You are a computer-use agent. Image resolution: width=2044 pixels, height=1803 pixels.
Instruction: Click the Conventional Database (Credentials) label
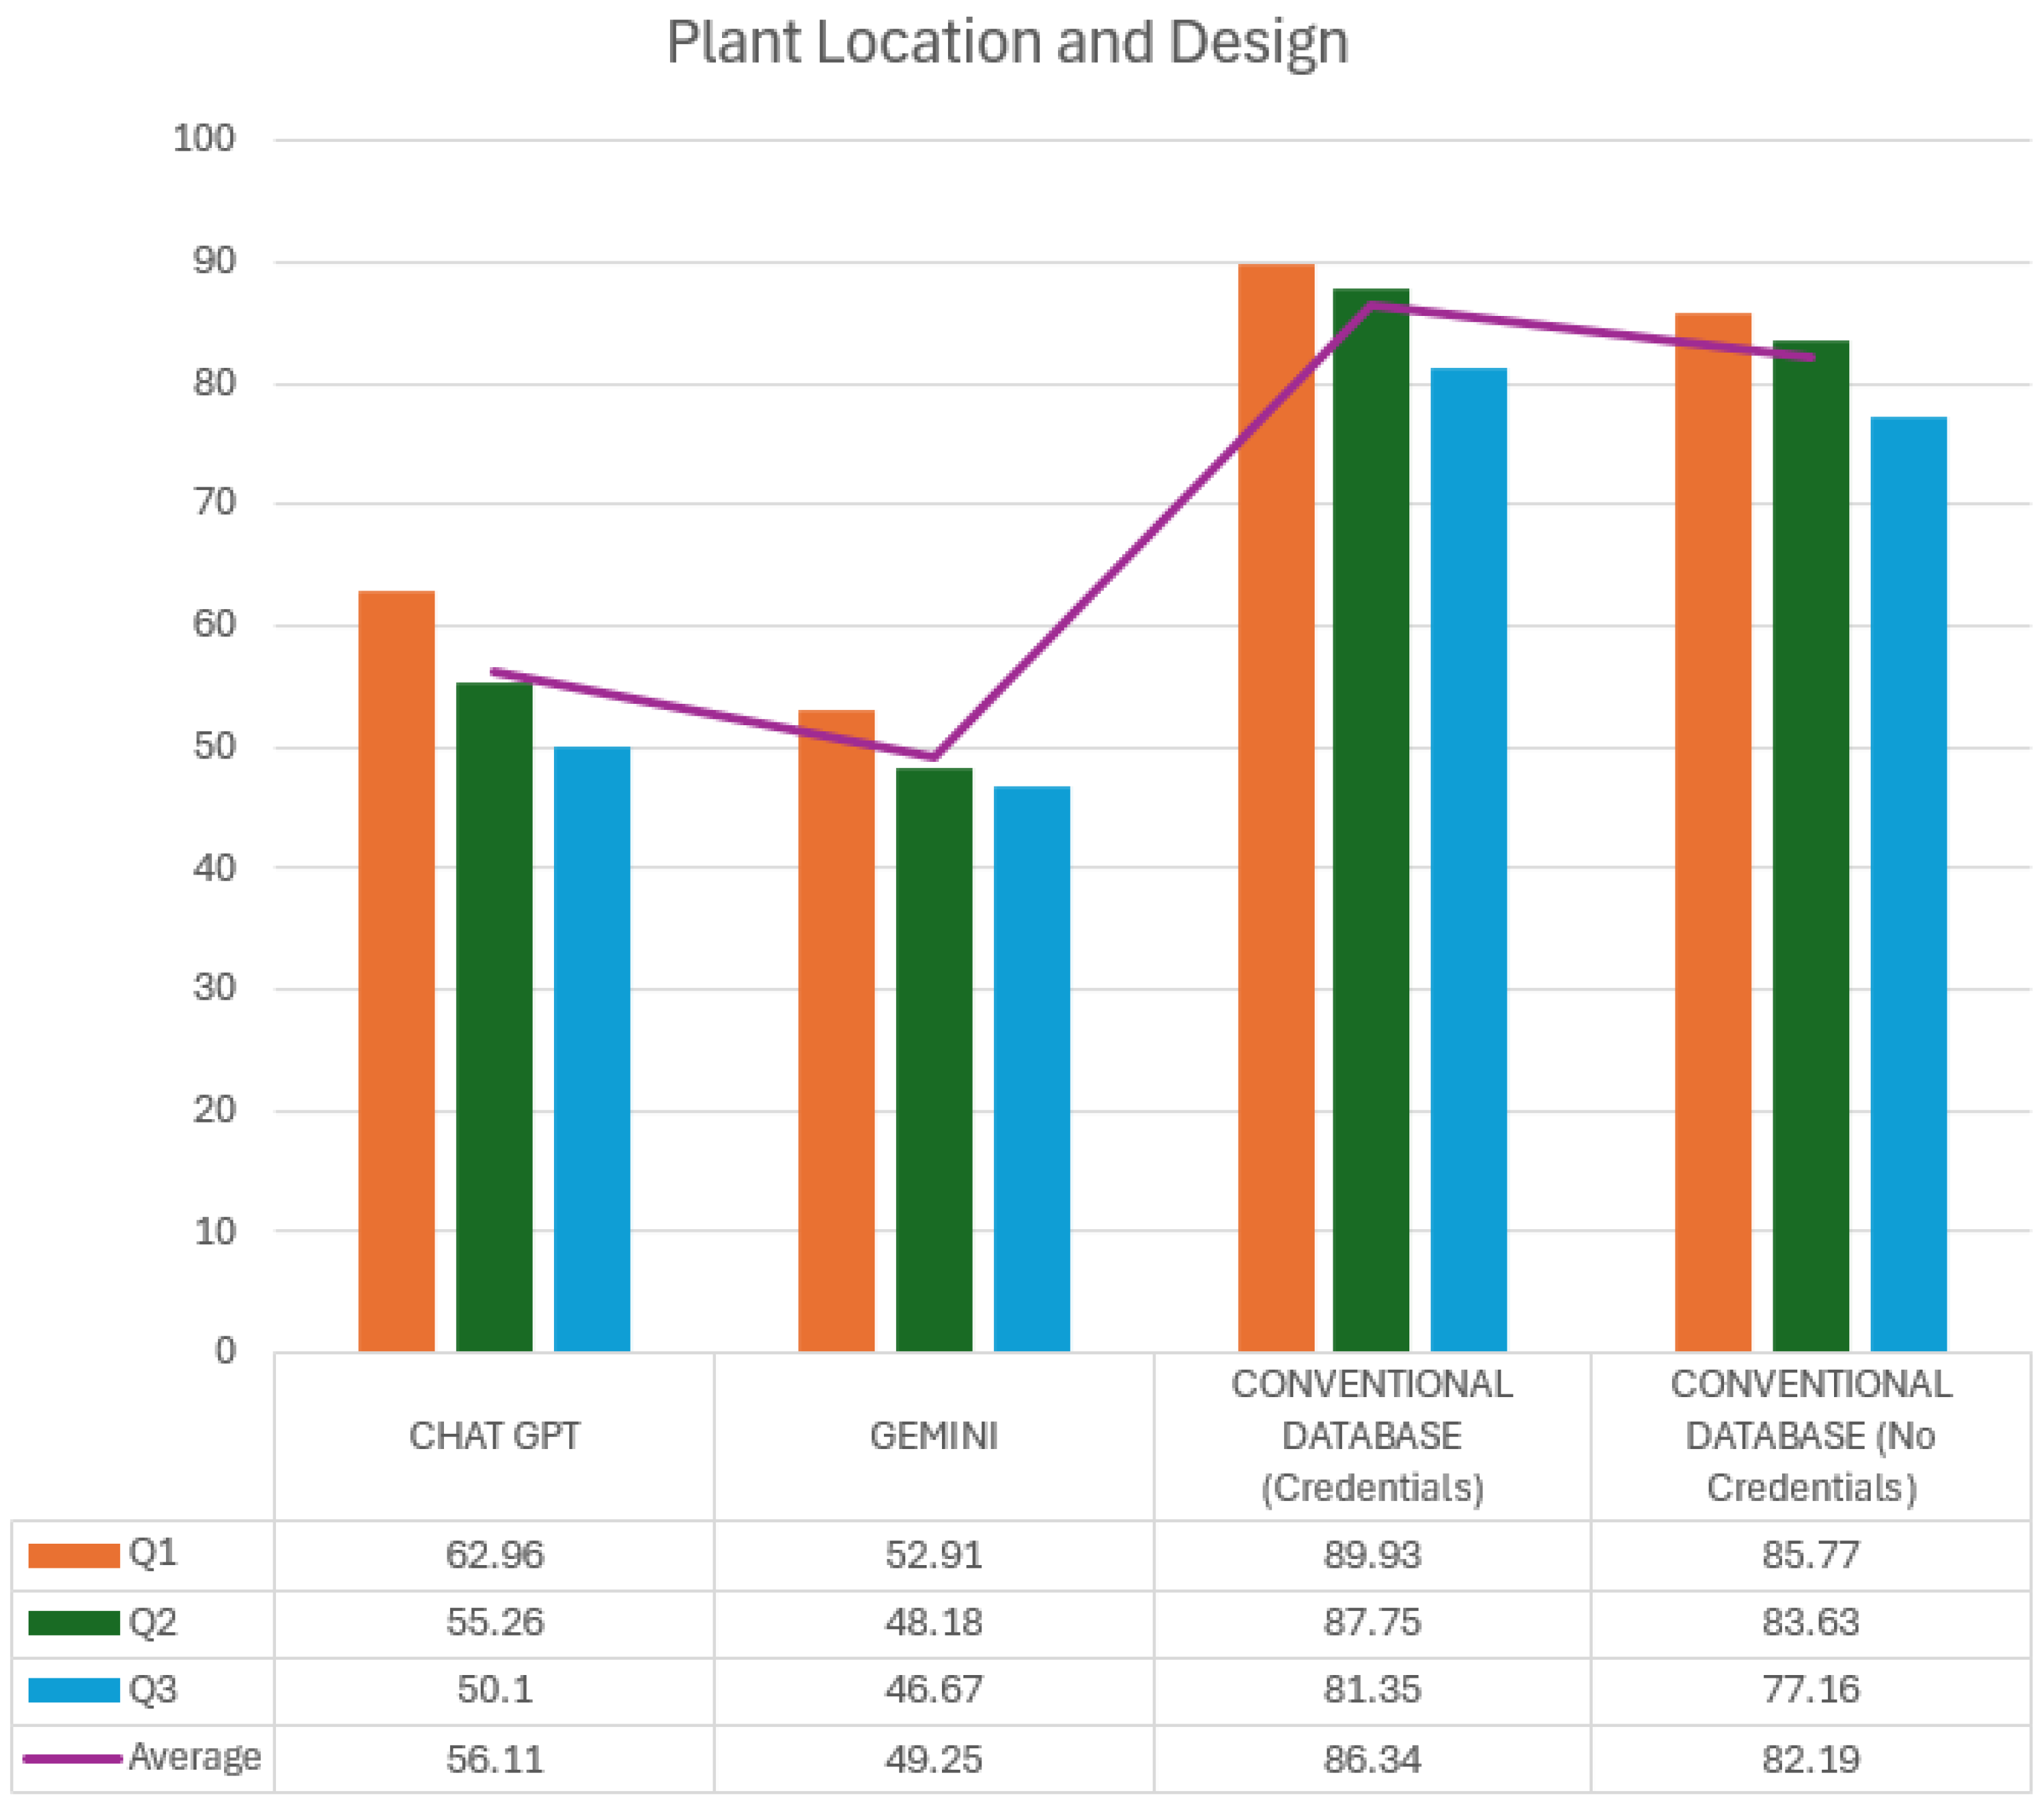pyautogui.click(x=1372, y=1436)
